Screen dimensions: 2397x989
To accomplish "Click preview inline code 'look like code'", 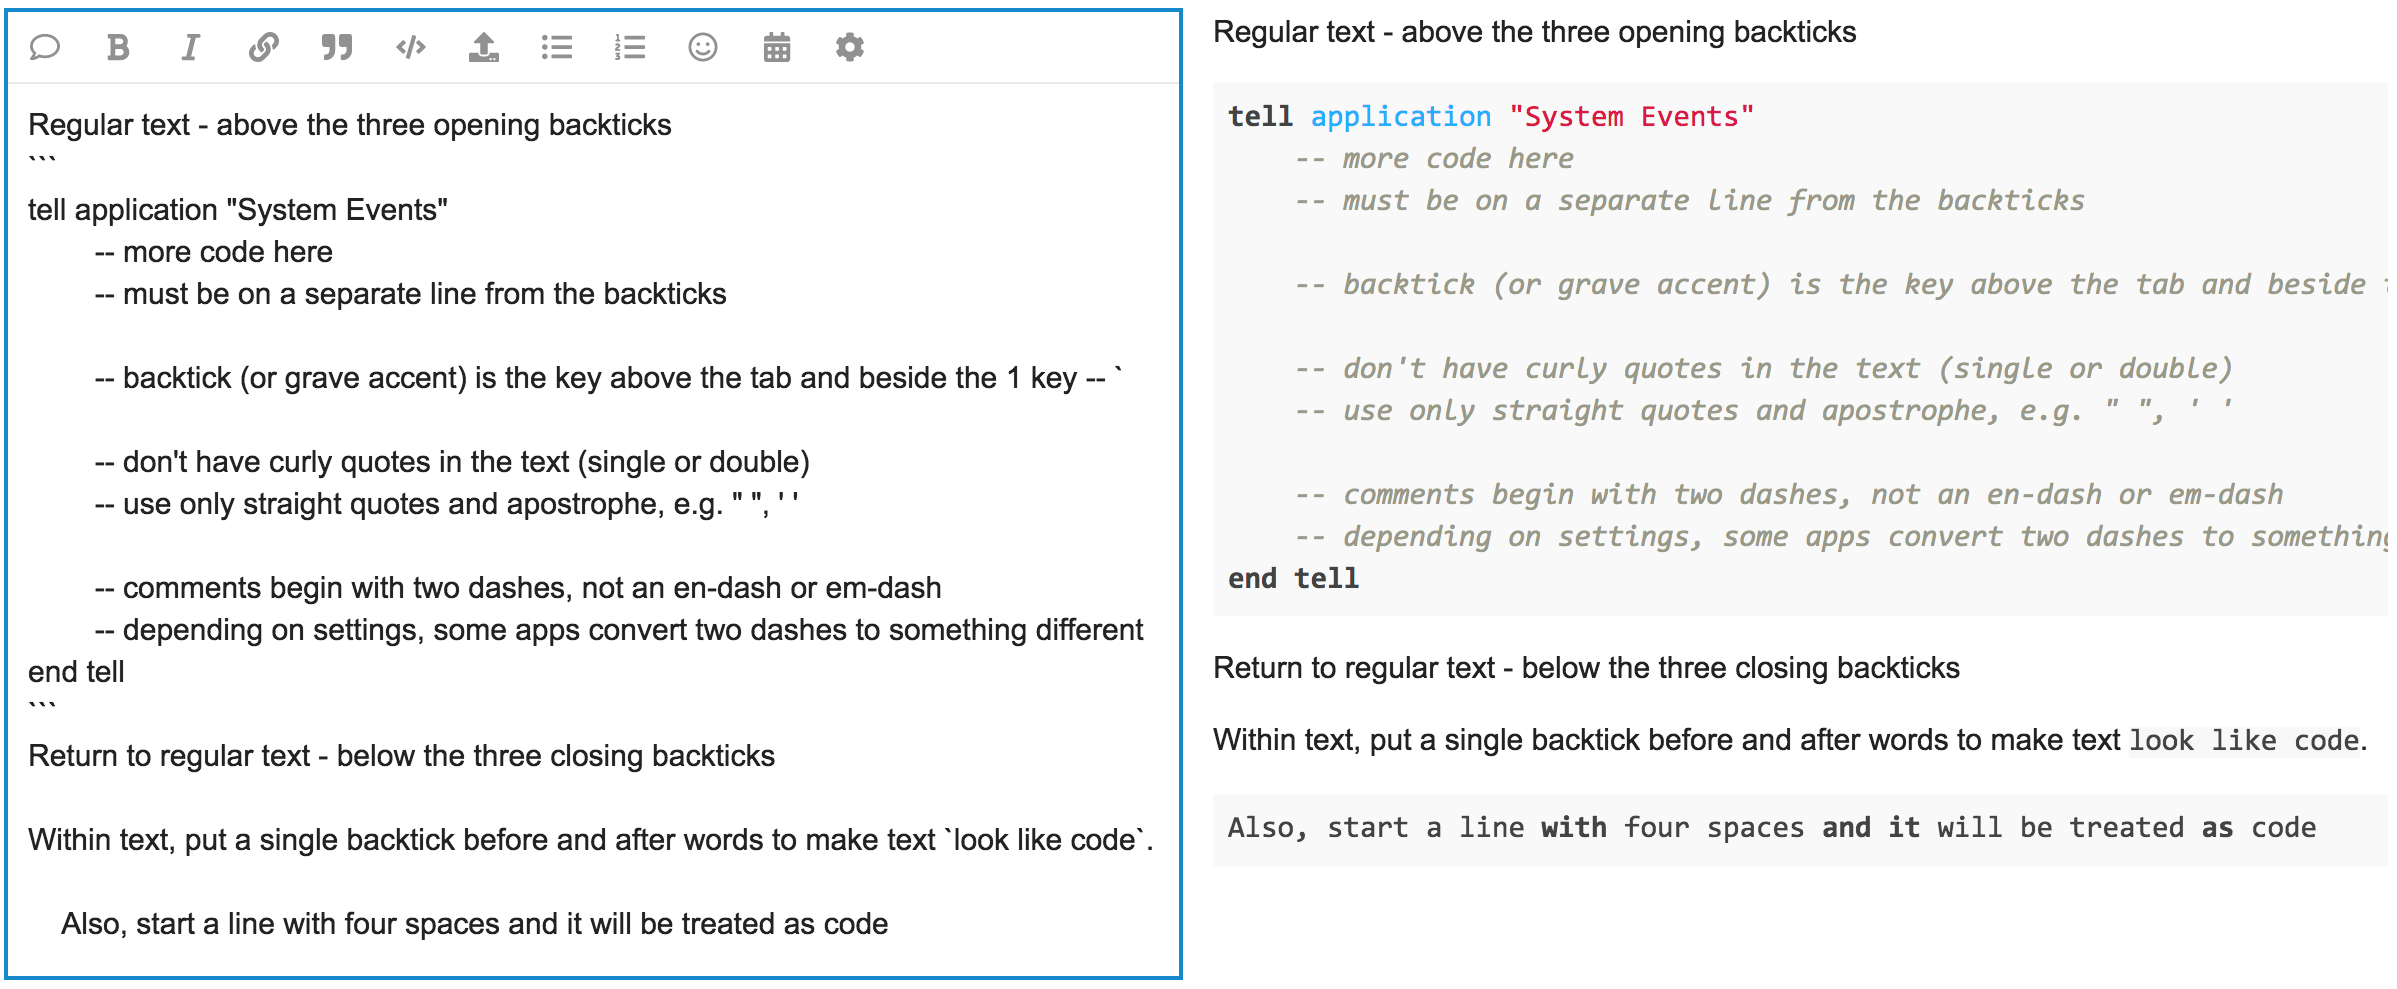I will (x=2245, y=741).
